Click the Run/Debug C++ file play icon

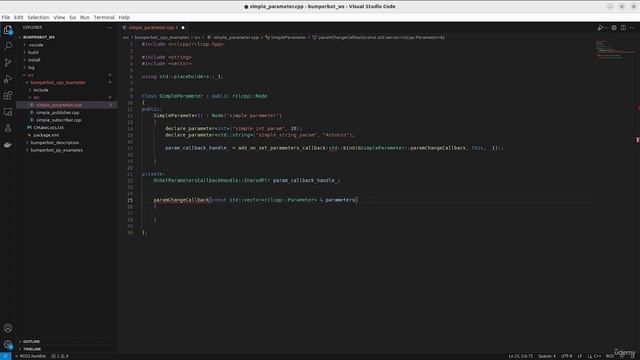click(600, 28)
